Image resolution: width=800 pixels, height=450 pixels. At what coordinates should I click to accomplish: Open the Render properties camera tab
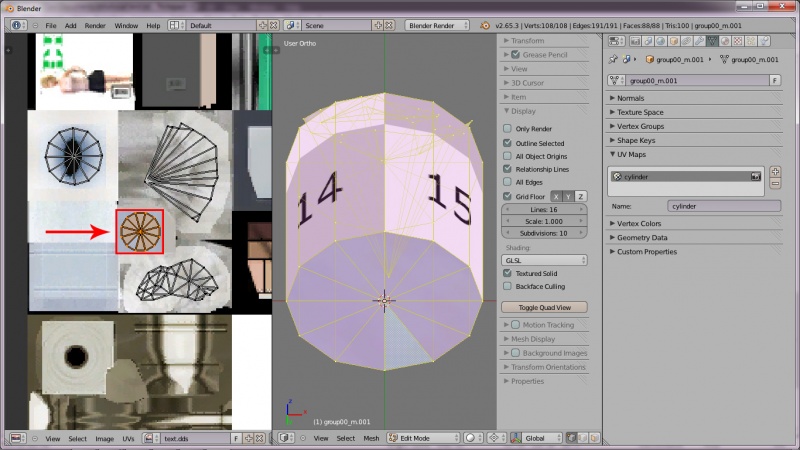[634, 41]
